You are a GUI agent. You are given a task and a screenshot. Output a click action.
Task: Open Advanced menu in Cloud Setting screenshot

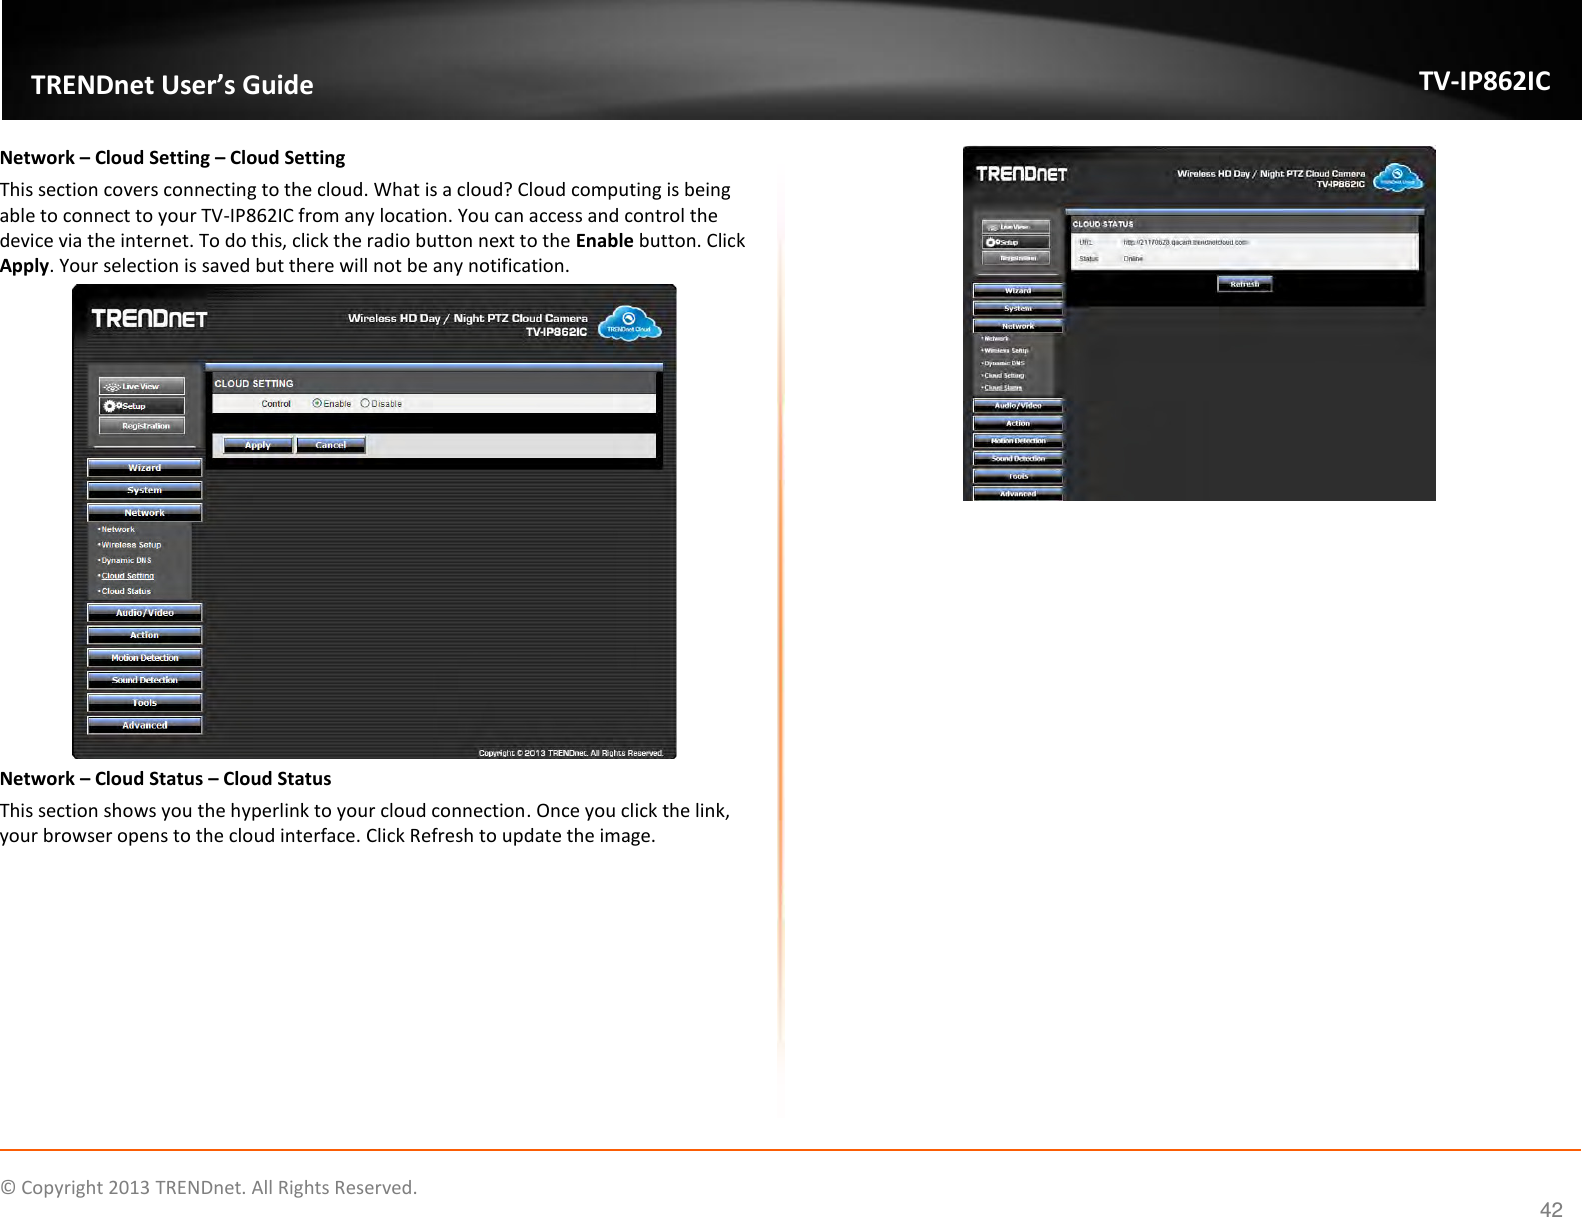coord(145,725)
